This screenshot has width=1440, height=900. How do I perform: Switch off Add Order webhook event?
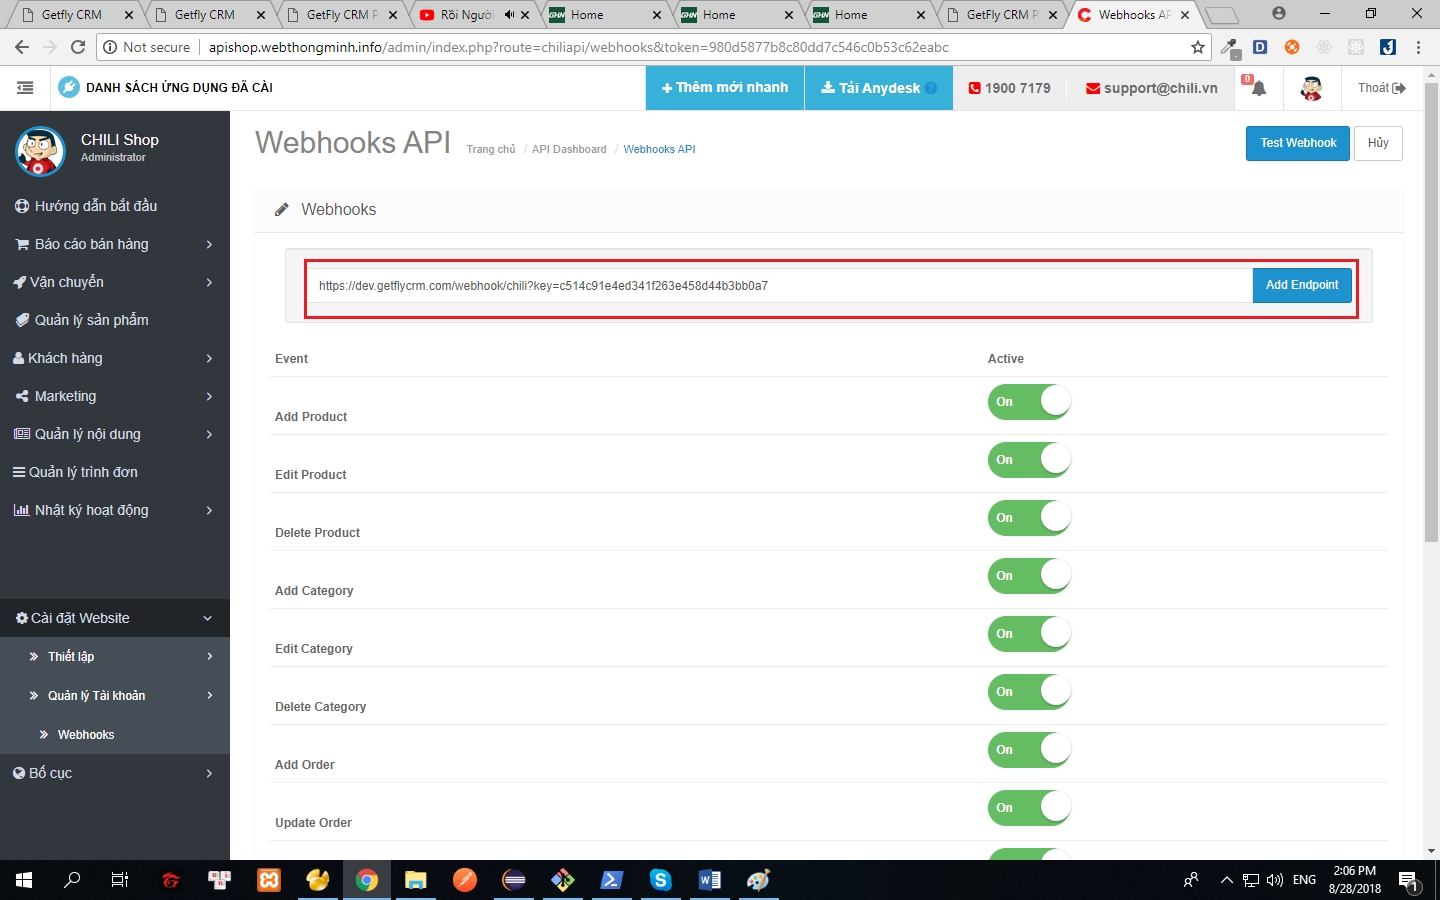1029,750
